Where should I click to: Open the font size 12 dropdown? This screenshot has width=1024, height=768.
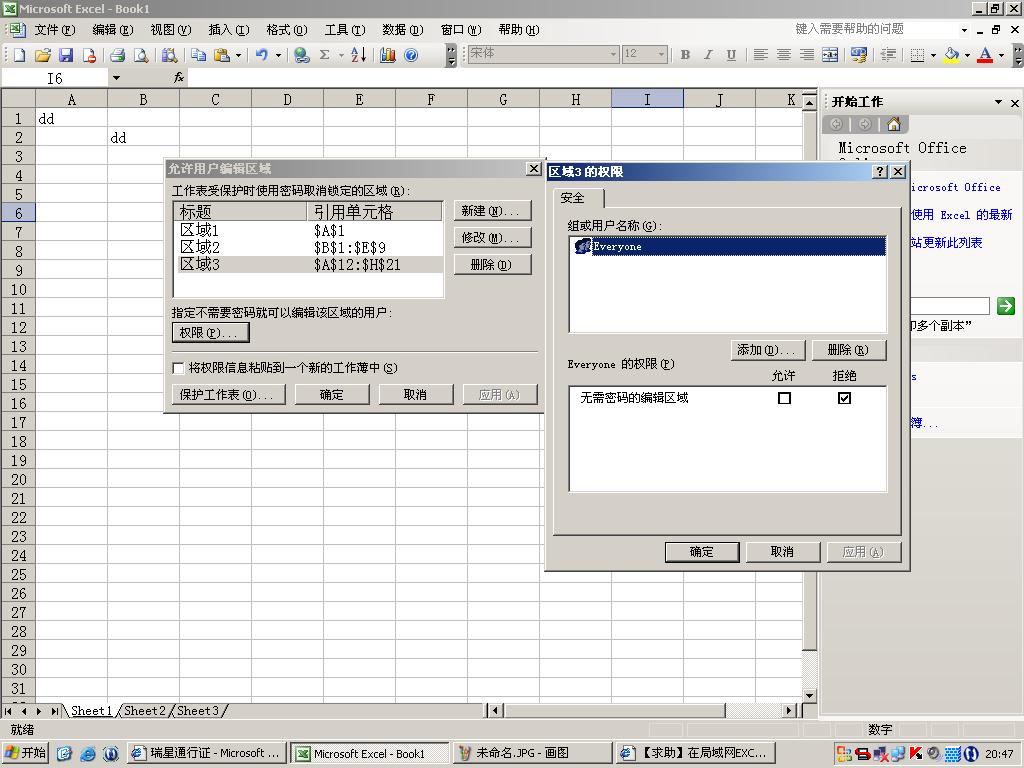coord(662,54)
